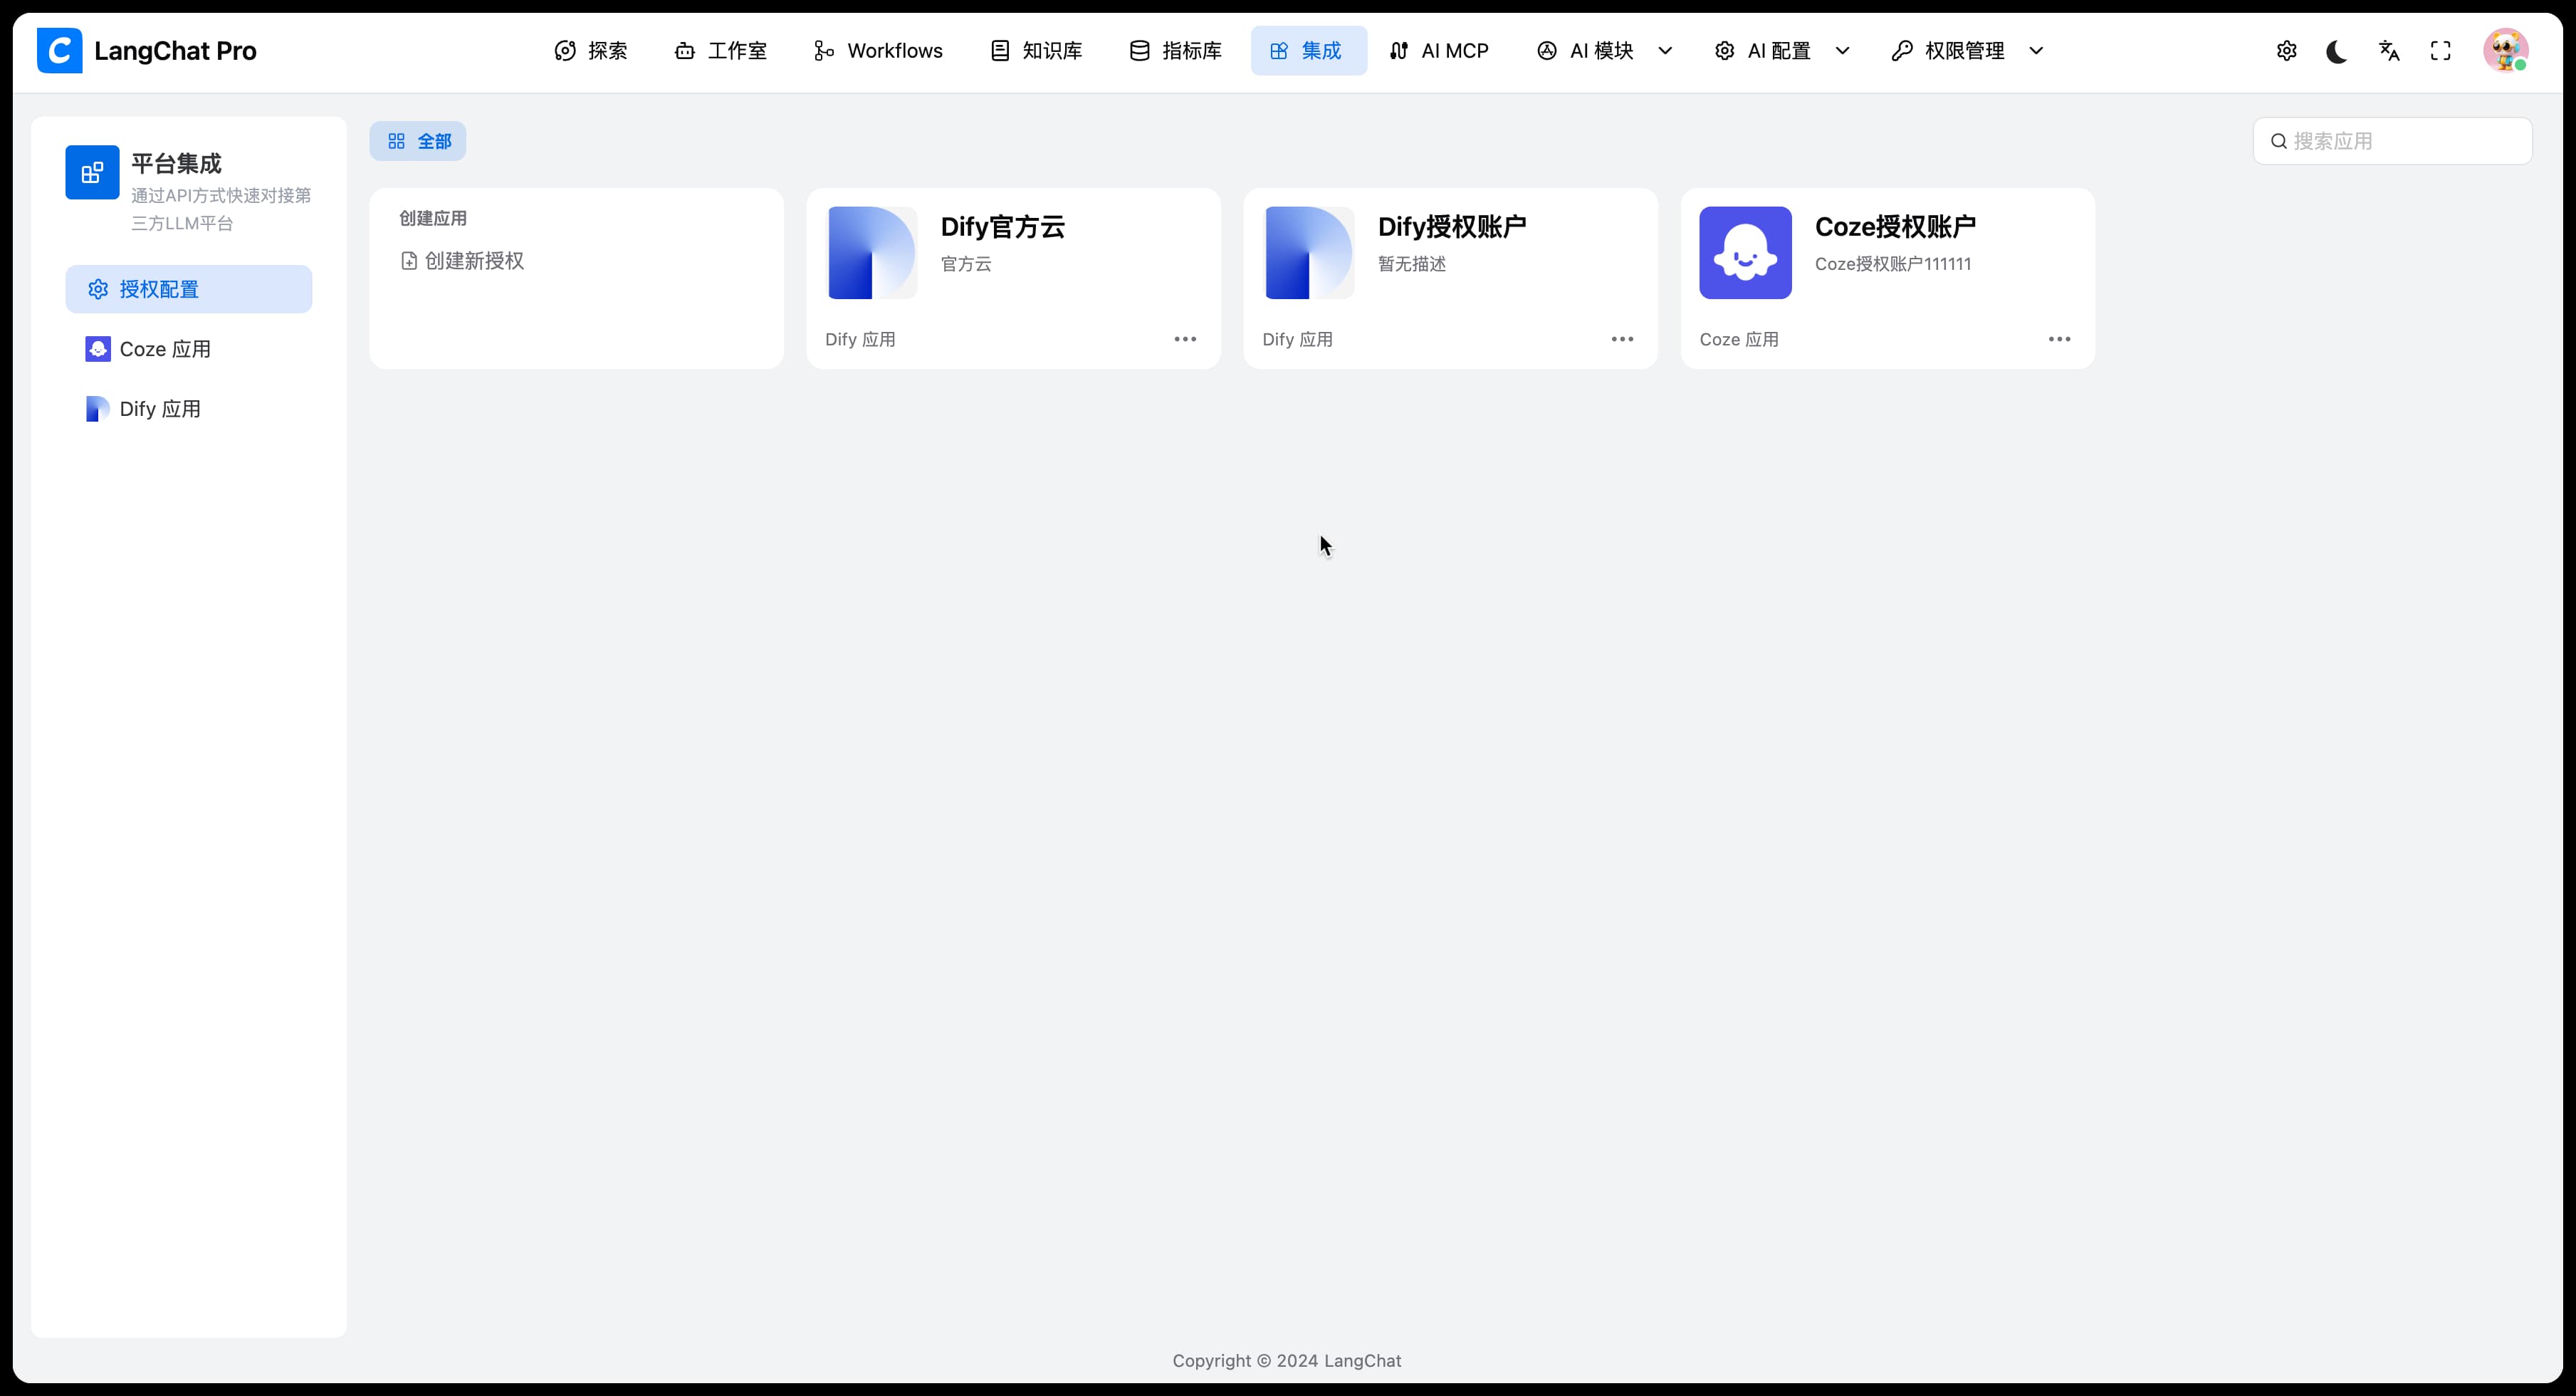Image resolution: width=2576 pixels, height=1396 pixels.
Task: Select the 集成 integration tab
Action: pos(1308,51)
